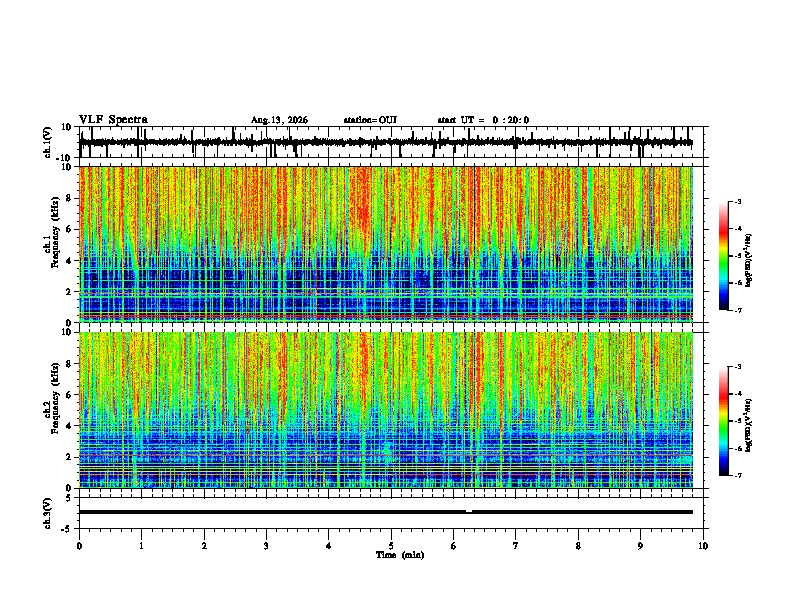Image resolution: width=792 pixels, height=612 pixels.
Task: Click the ch.2 "Frequency (kHz)" axis label
Action: [55, 398]
